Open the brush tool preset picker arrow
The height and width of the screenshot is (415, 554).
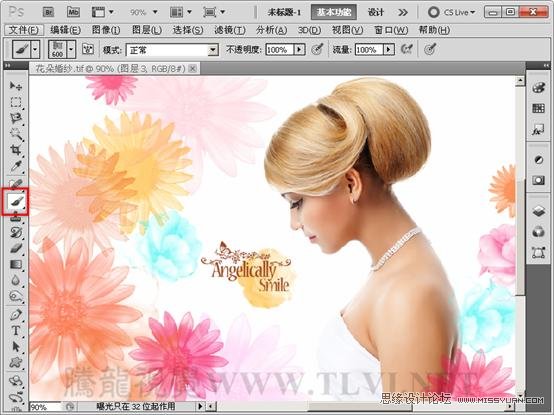coord(35,49)
